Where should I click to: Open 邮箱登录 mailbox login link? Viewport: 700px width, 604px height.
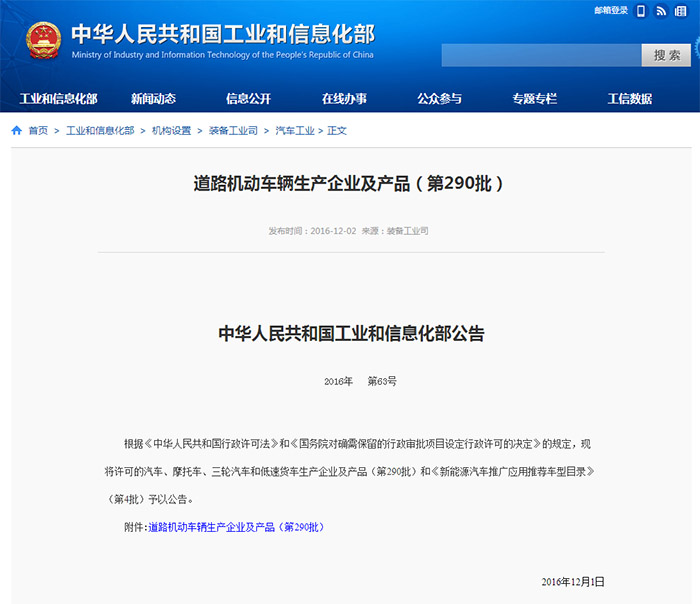(611, 10)
